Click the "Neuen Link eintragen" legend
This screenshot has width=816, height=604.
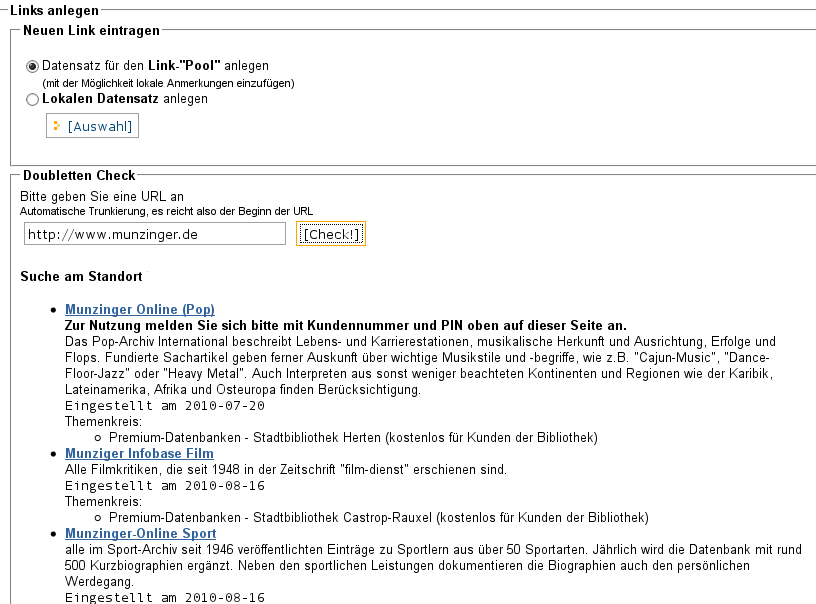tap(90, 32)
